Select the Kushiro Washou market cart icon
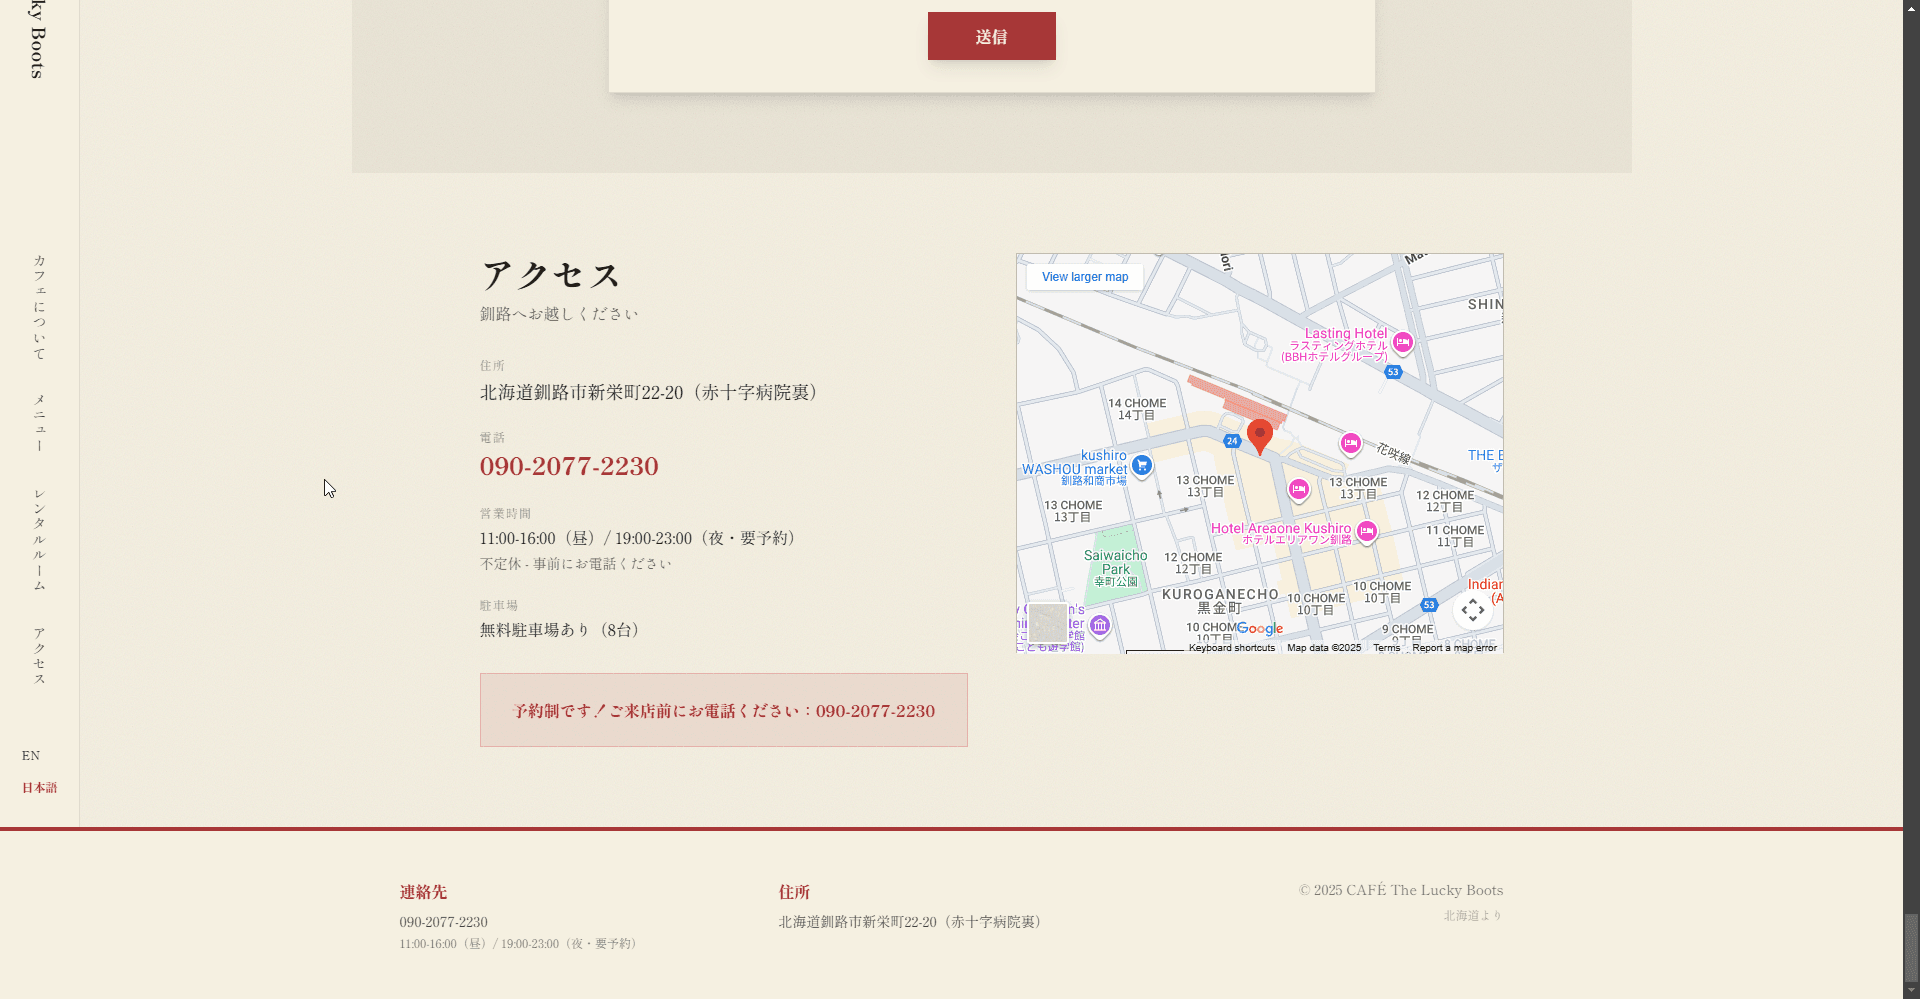 [1141, 465]
